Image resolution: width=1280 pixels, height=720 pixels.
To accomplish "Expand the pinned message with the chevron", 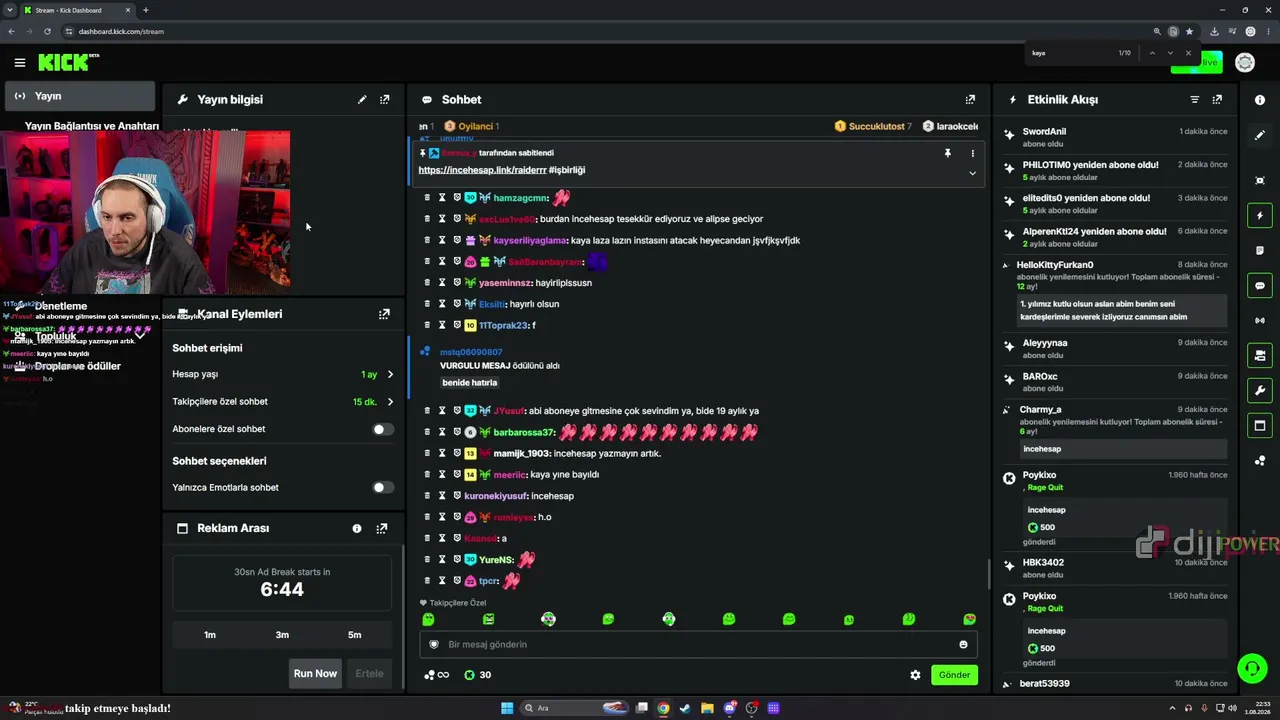I will pyautogui.click(x=972, y=173).
